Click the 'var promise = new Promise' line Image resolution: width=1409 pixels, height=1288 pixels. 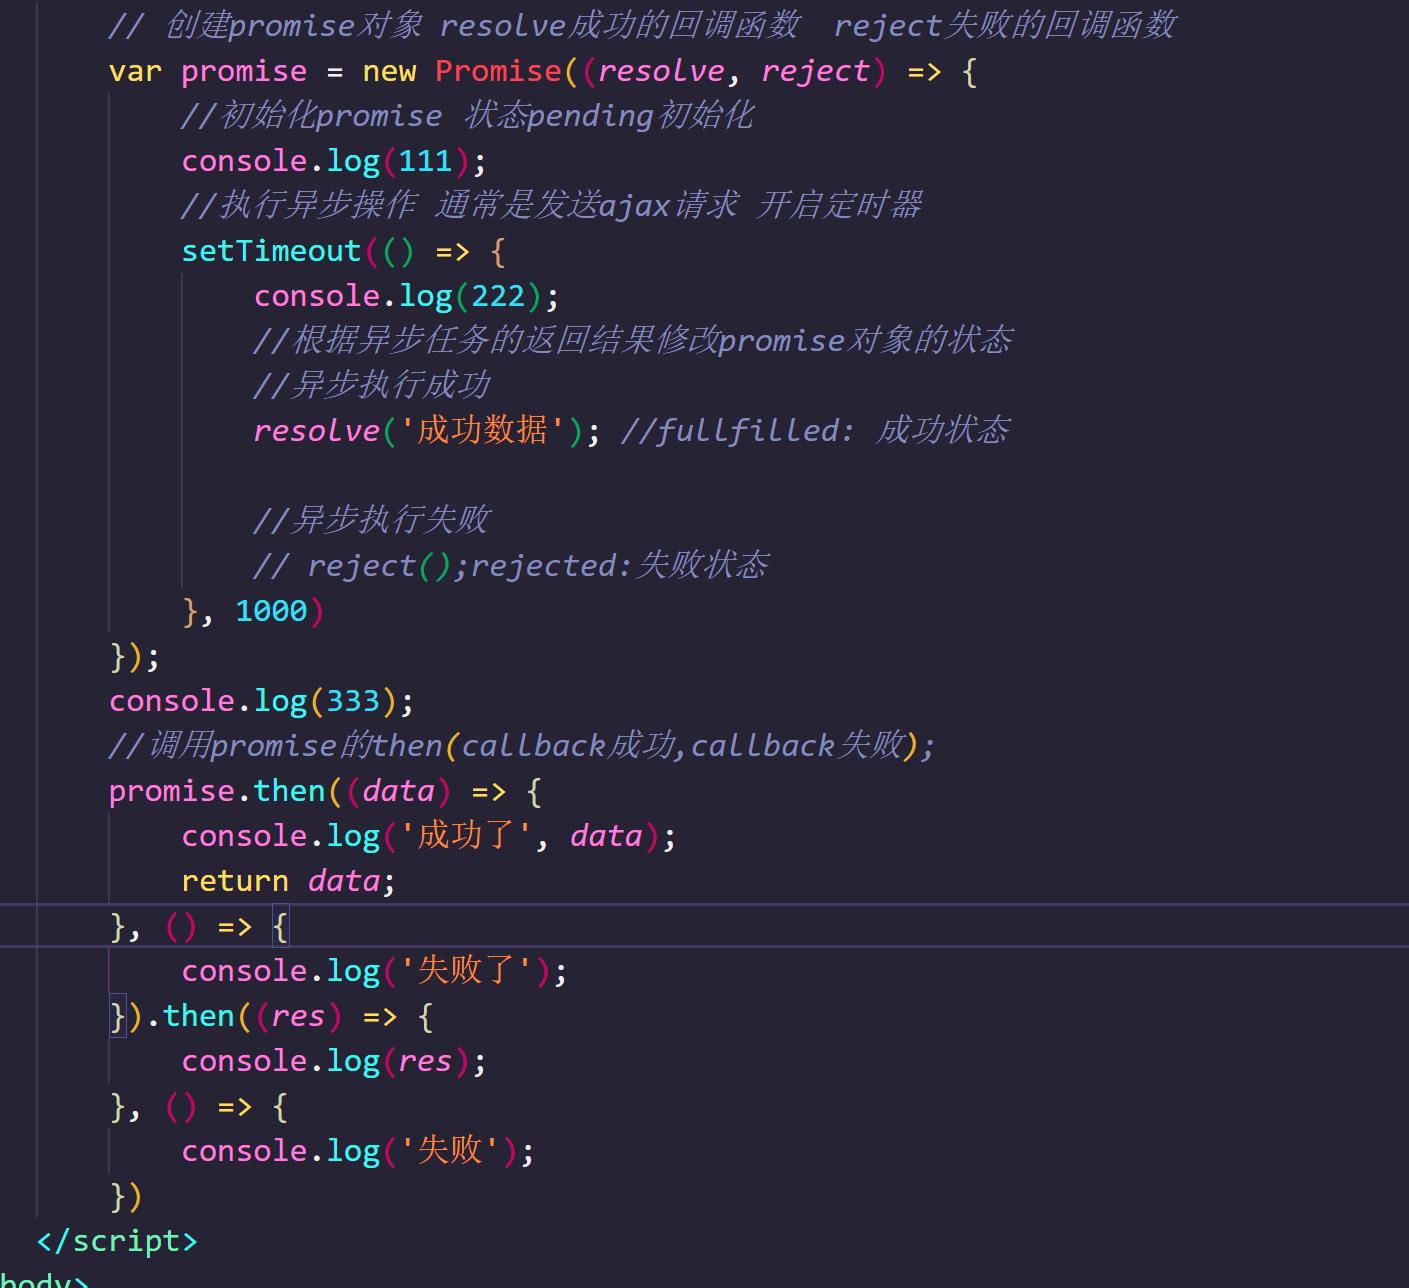pyautogui.click(x=543, y=71)
